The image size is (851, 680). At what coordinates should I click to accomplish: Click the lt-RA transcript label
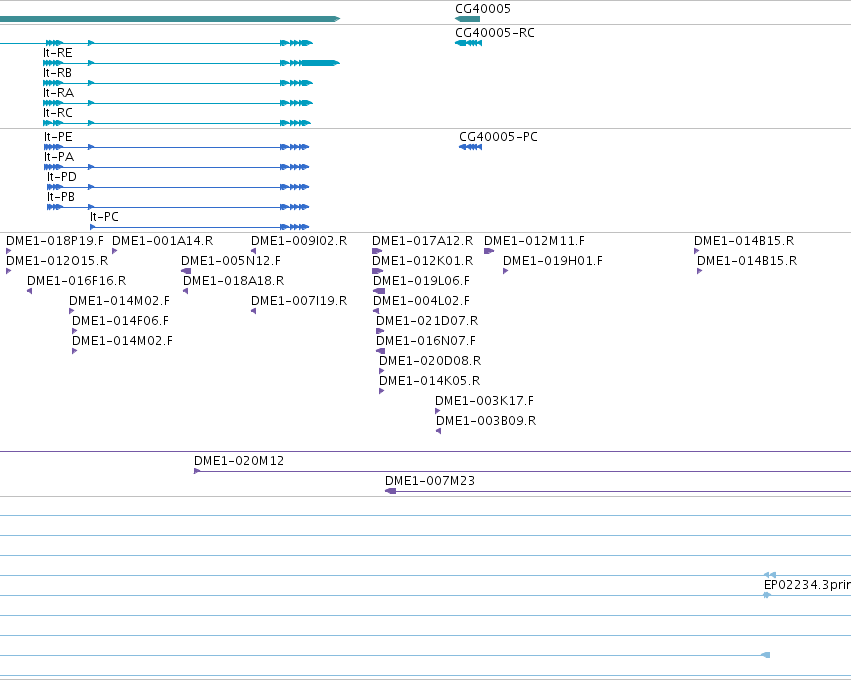pyautogui.click(x=58, y=93)
